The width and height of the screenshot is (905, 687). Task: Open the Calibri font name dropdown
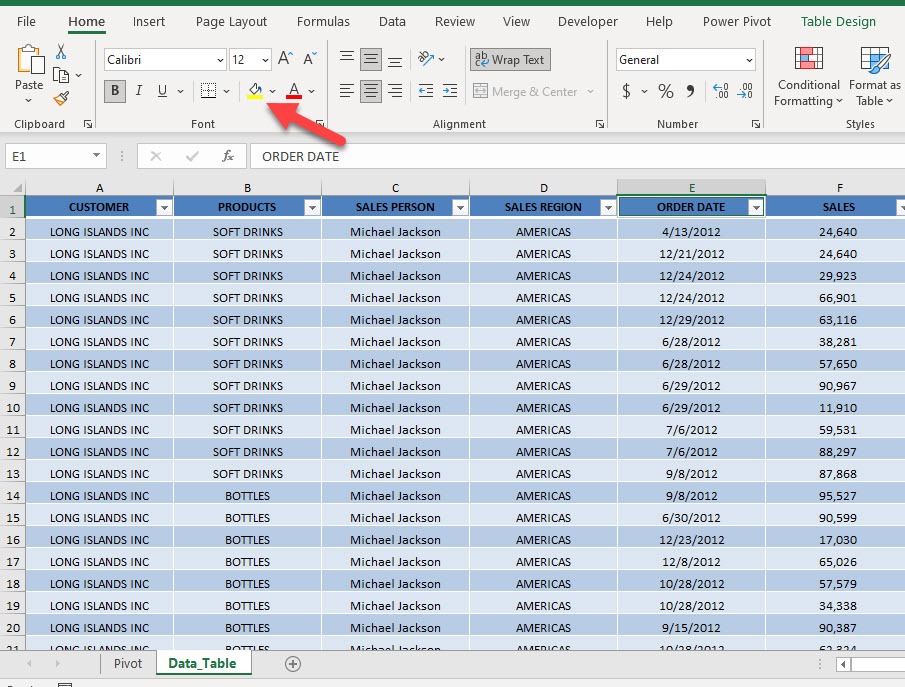[x=220, y=60]
